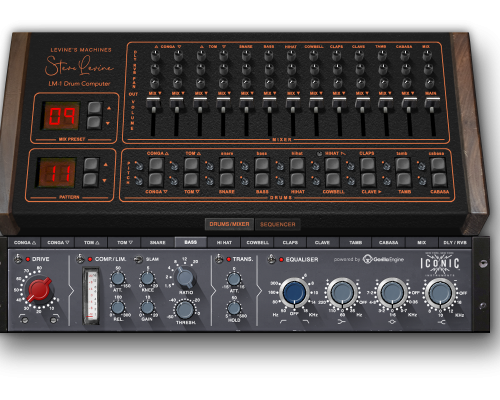Viewport: 500px width, 400px height.
Task: Click the blue EQ filter knob
Action: point(294,292)
